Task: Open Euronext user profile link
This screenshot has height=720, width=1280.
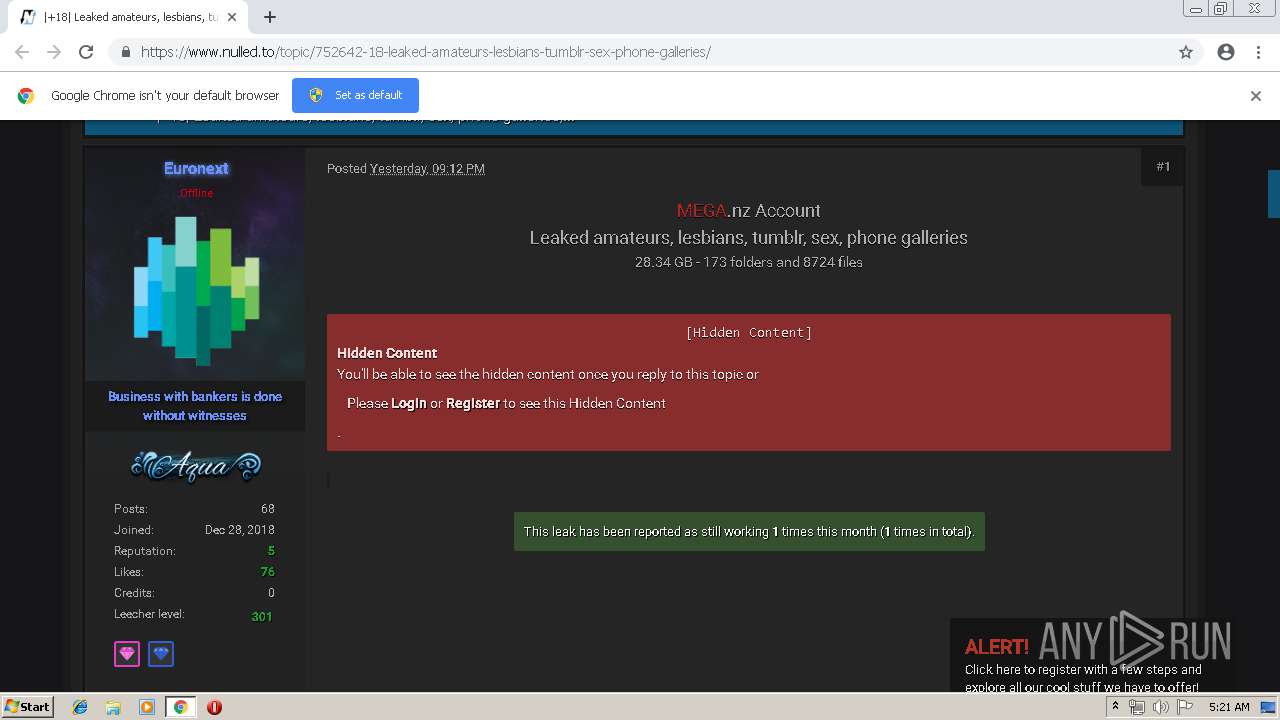Action: coord(196,168)
